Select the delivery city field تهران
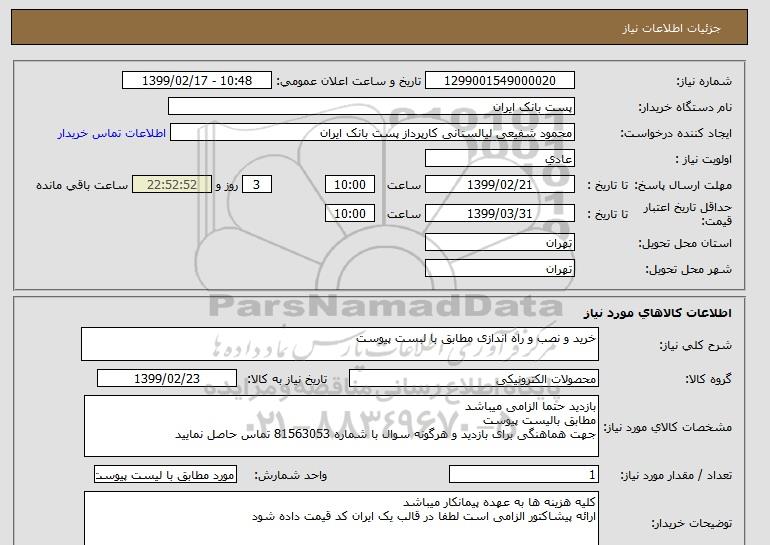Viewport: 770px width, 545px height. click(x=499, y=269)
